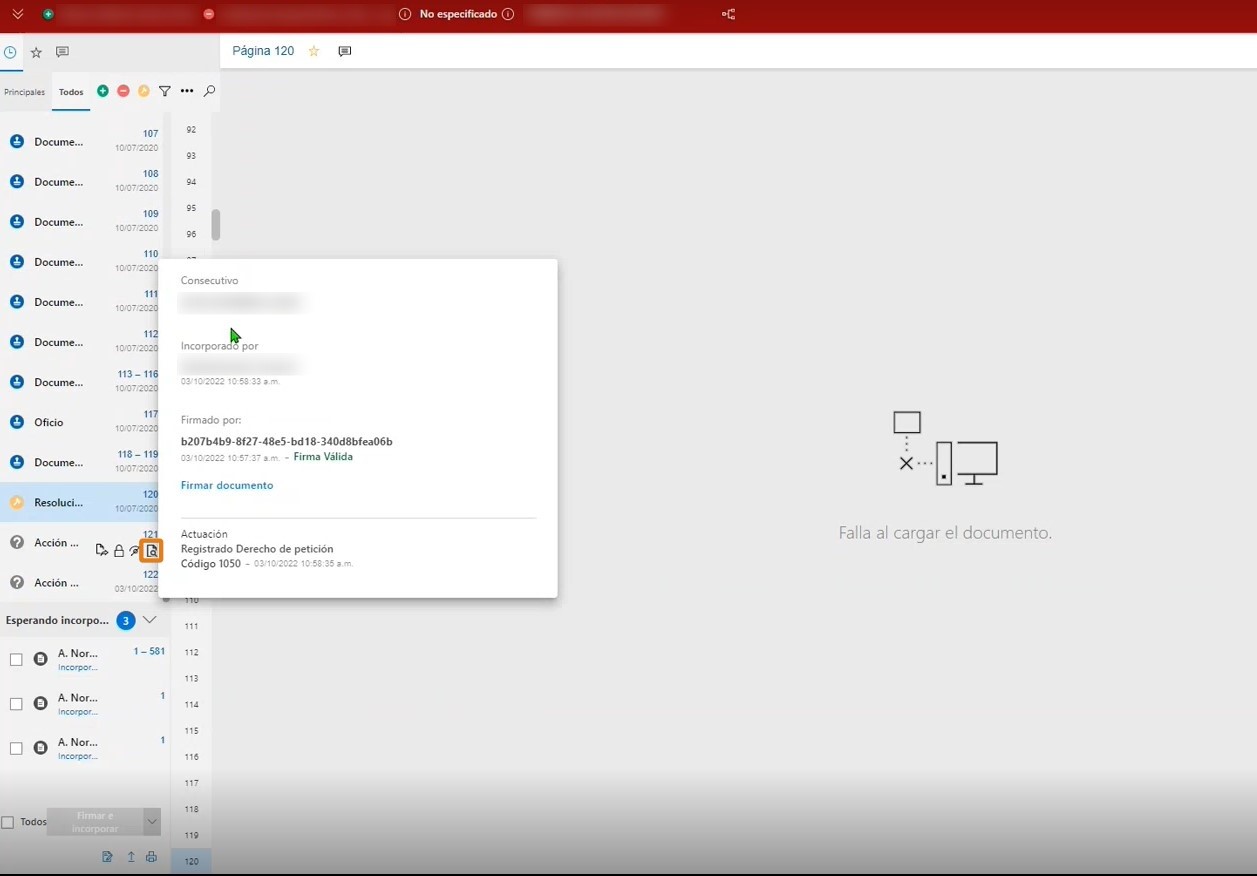Collapse the Esperando incorpo... section chevron
This screenshot has width=1257, height=876.
pyautogui.click(x=150, y=620)
